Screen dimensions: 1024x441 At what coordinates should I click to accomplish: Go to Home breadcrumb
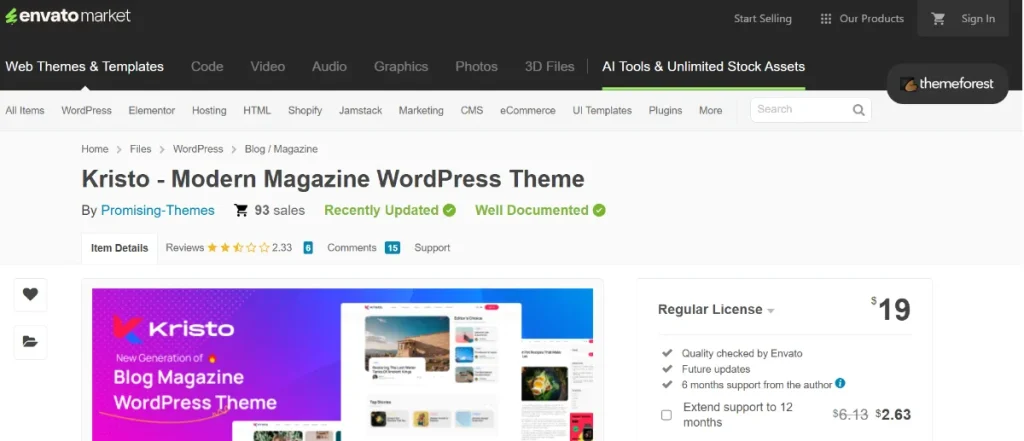click(95, 149)
